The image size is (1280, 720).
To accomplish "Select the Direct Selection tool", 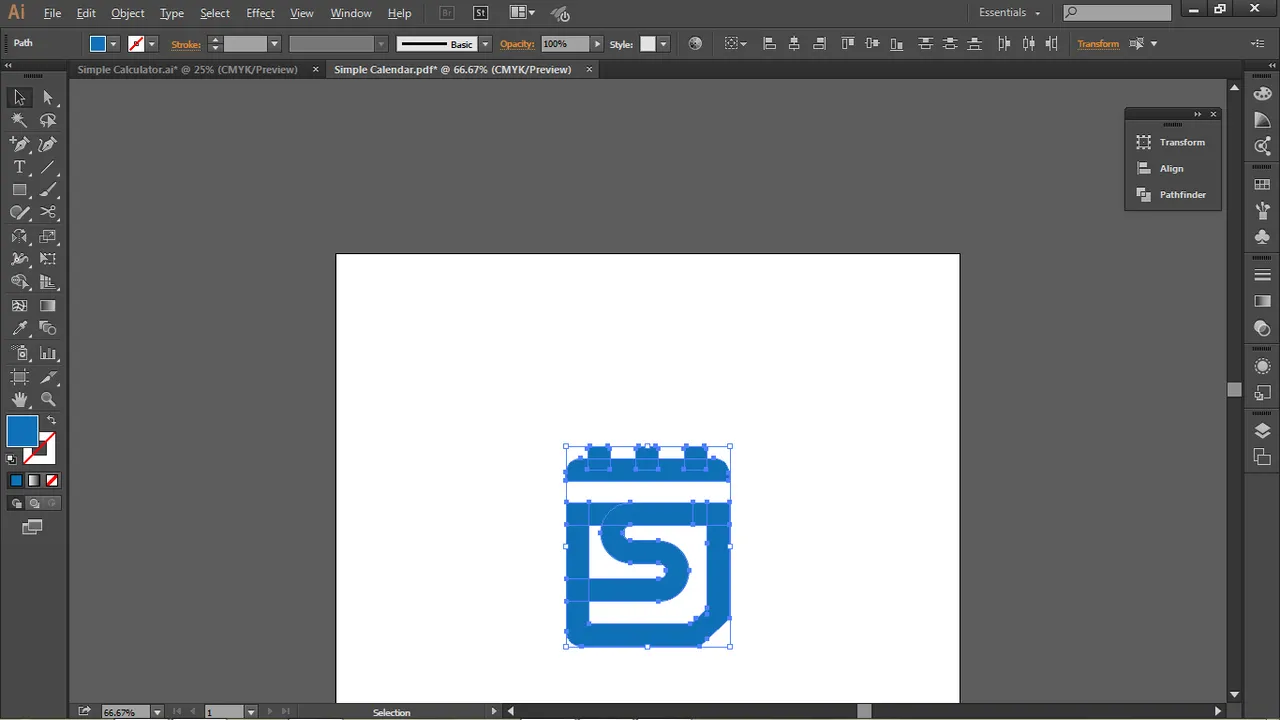I will click(x=48, y=97).
